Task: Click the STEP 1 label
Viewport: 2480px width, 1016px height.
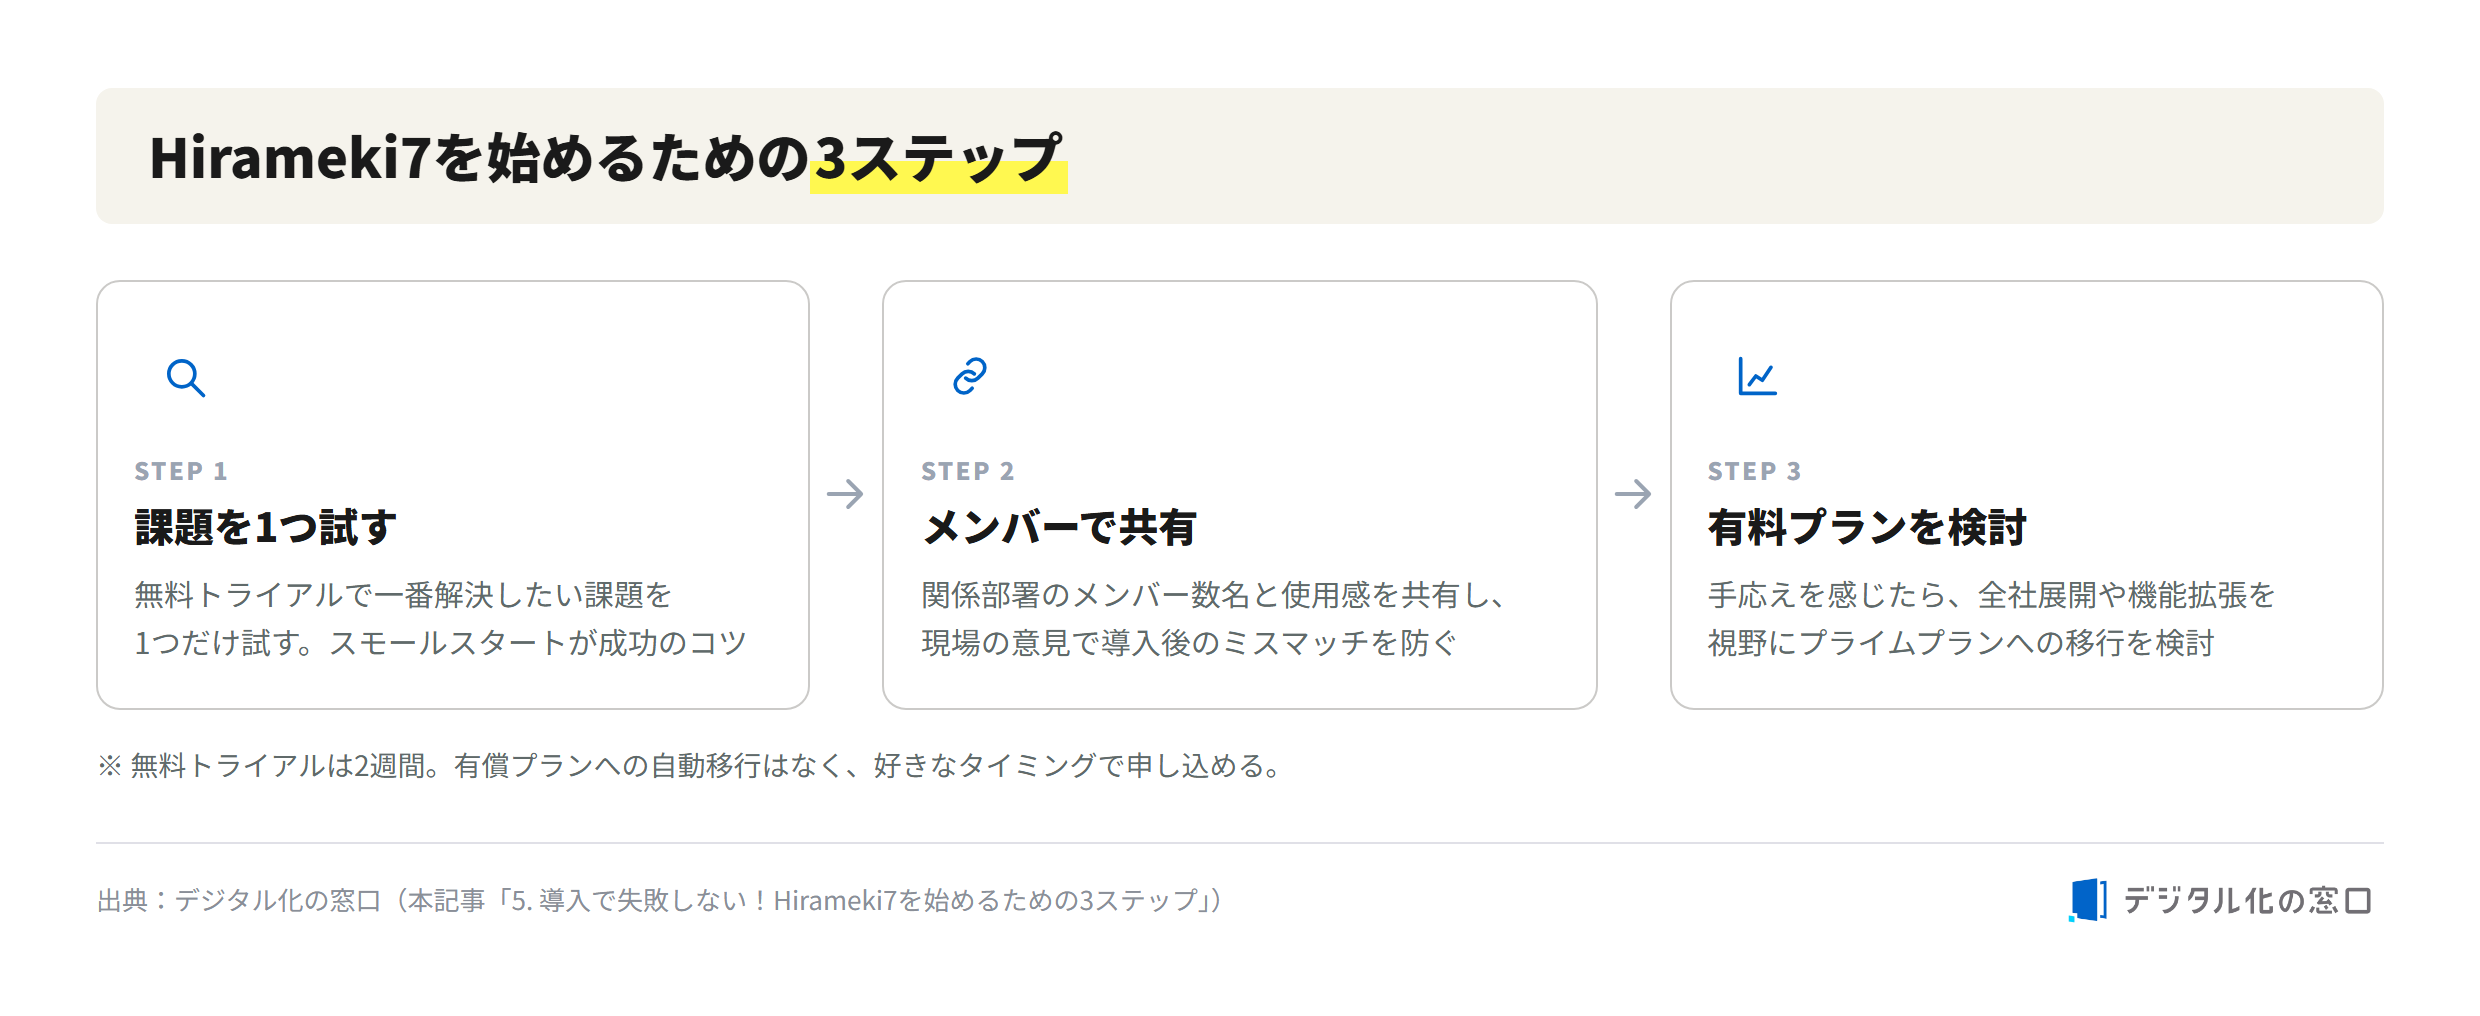Action: pyautogui.click(x=181, y=471)
